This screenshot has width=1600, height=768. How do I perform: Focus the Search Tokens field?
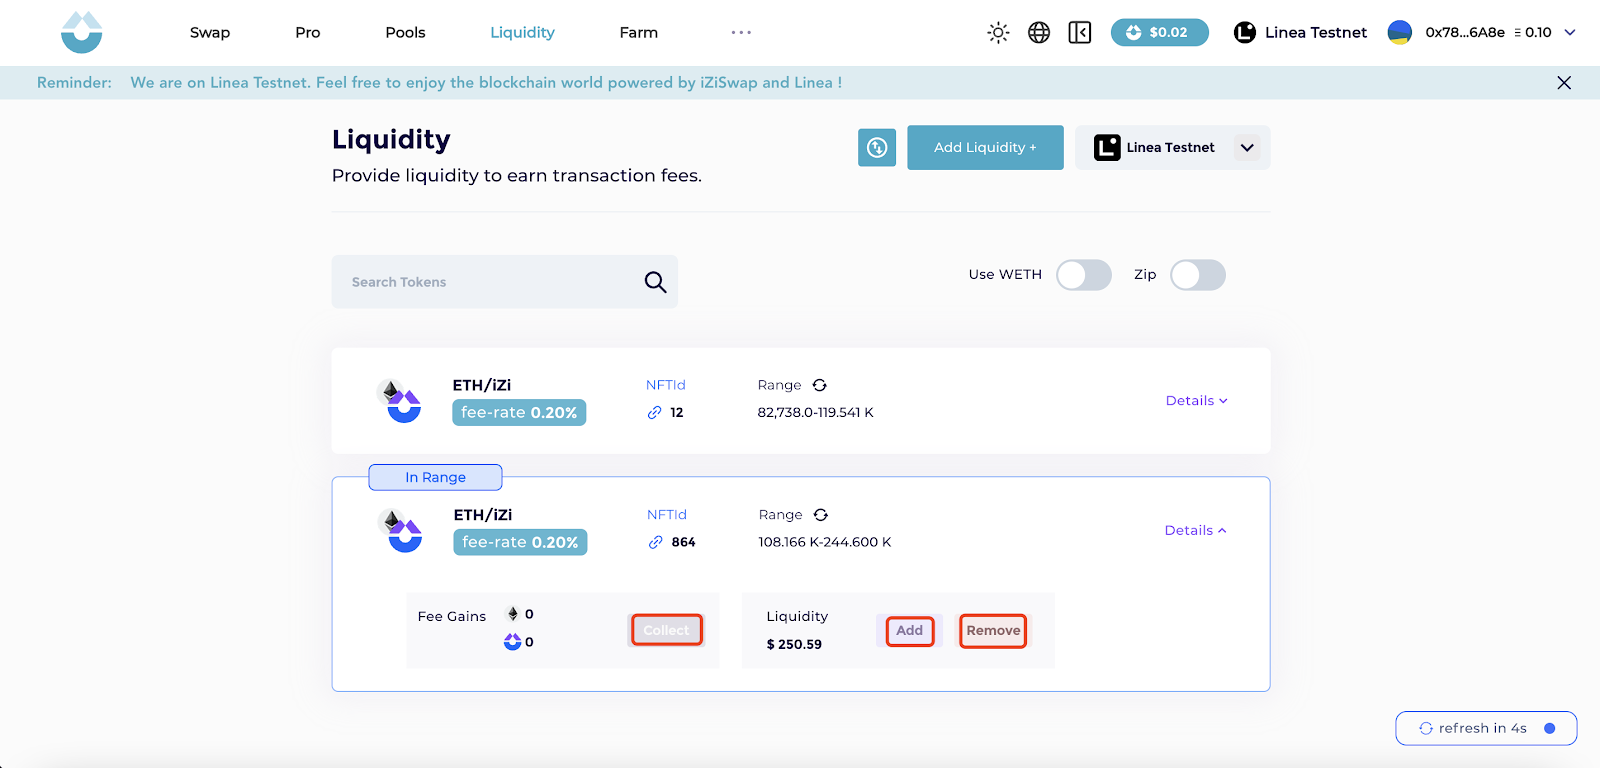click(504, 282)
